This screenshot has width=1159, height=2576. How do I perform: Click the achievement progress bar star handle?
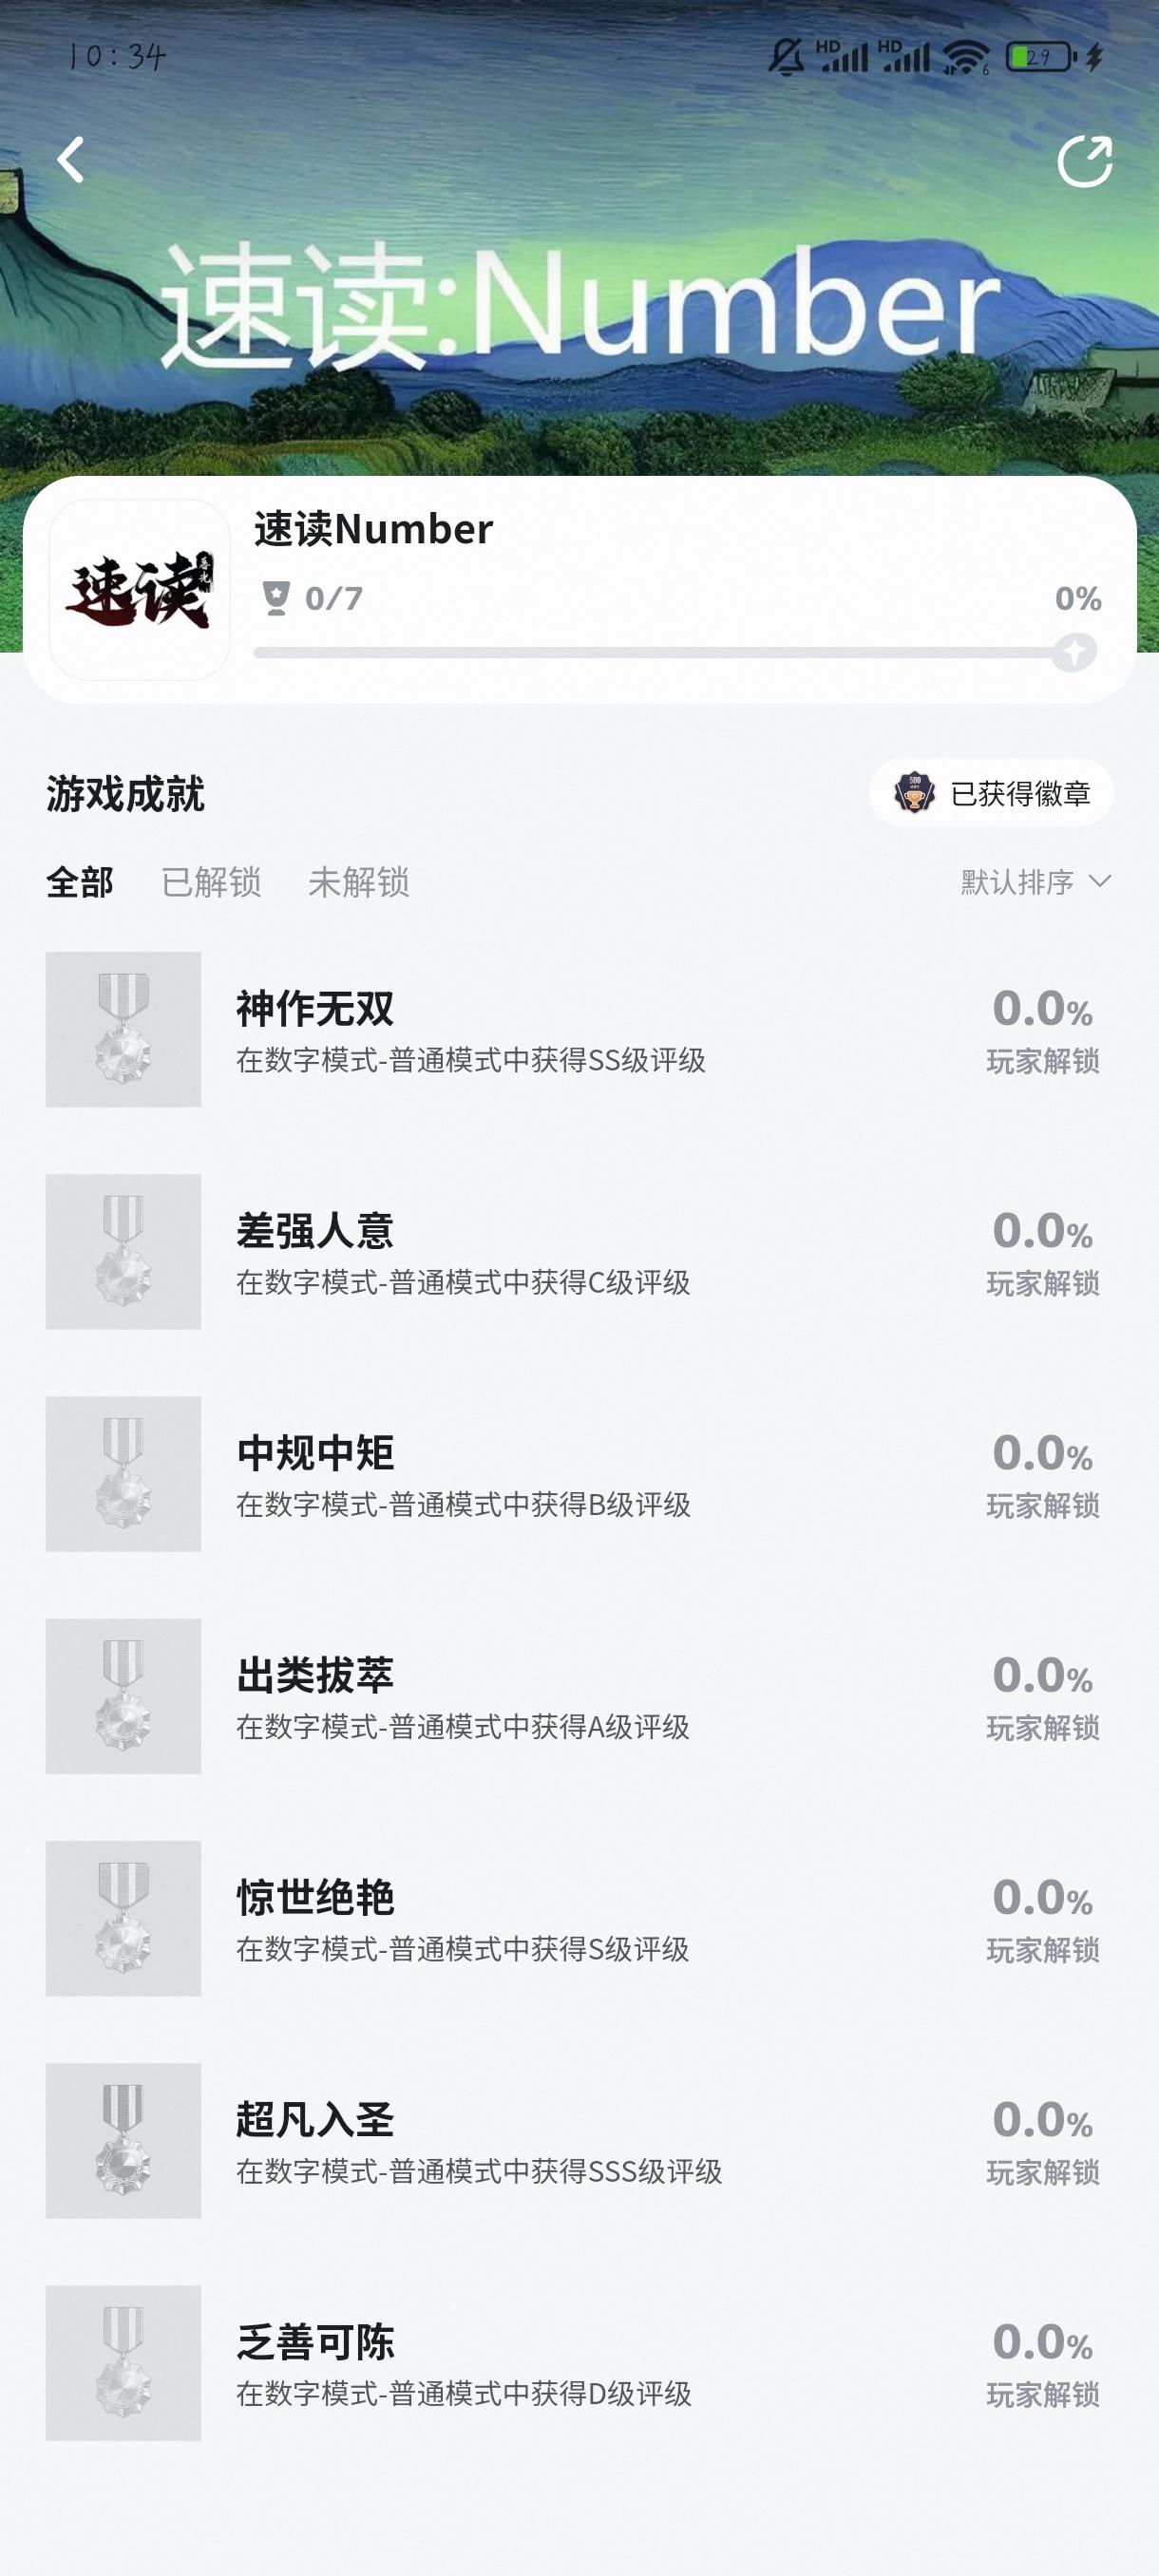(x=1075, y=653)
